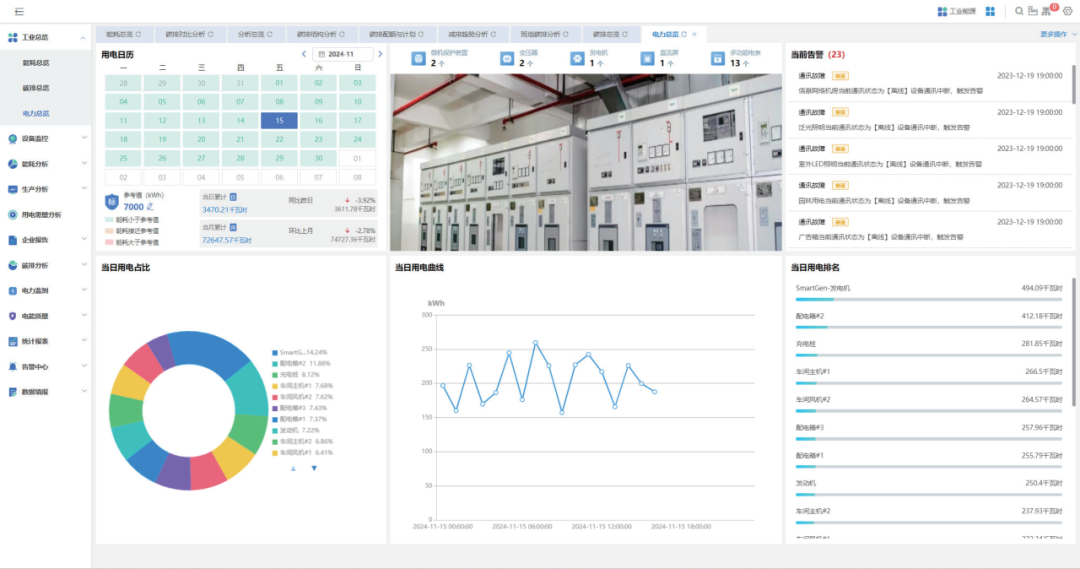1080x569 pixels.
Task: Click the 多功能电表 device icon
Action: 717,59
